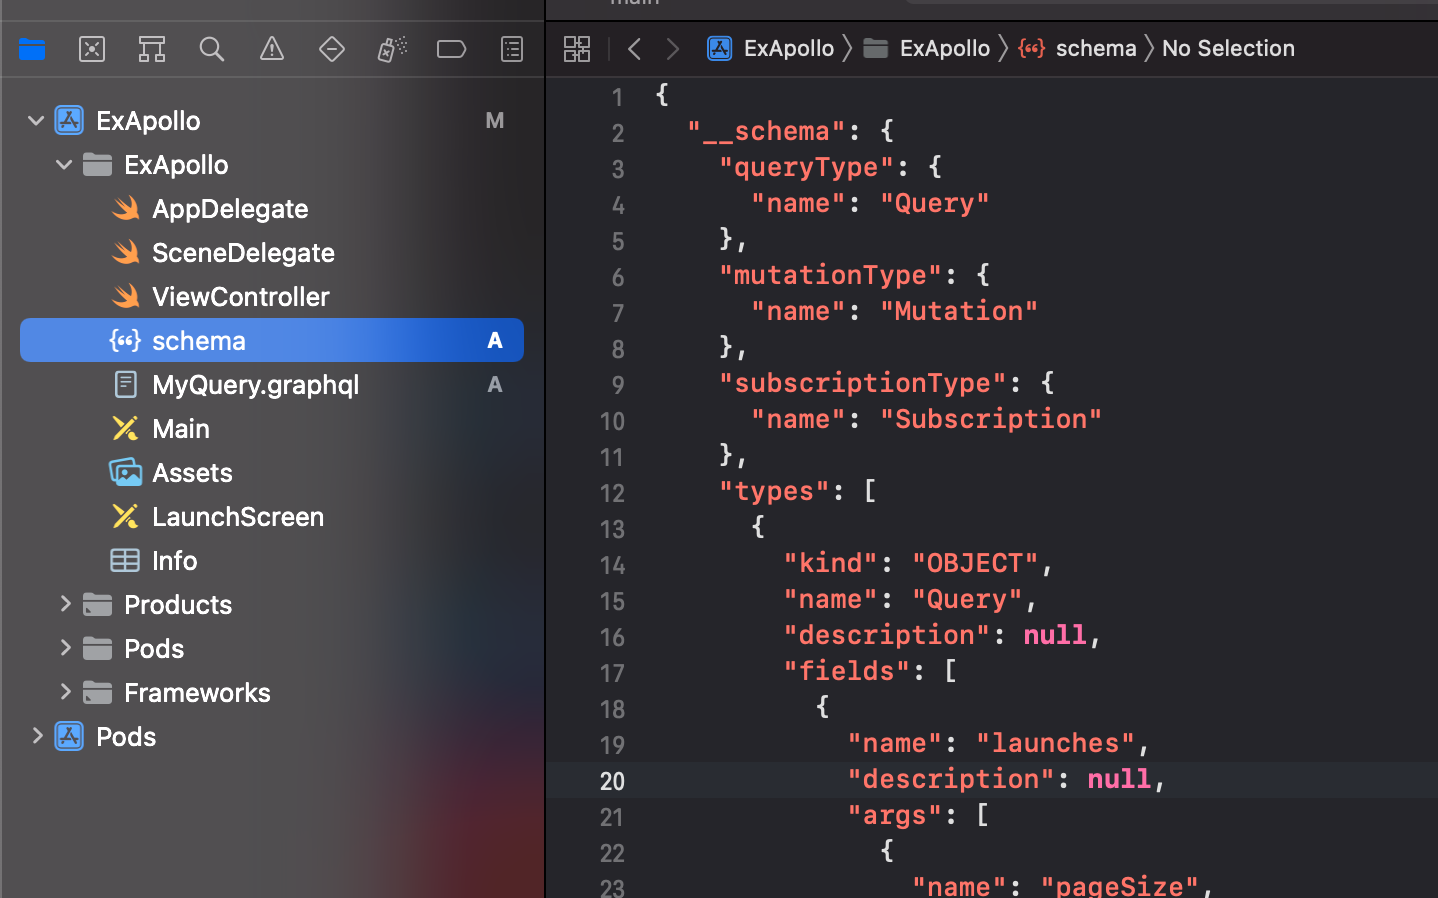
Task: Open the Issue navigator warning icon
Action: tap(272, 49)
